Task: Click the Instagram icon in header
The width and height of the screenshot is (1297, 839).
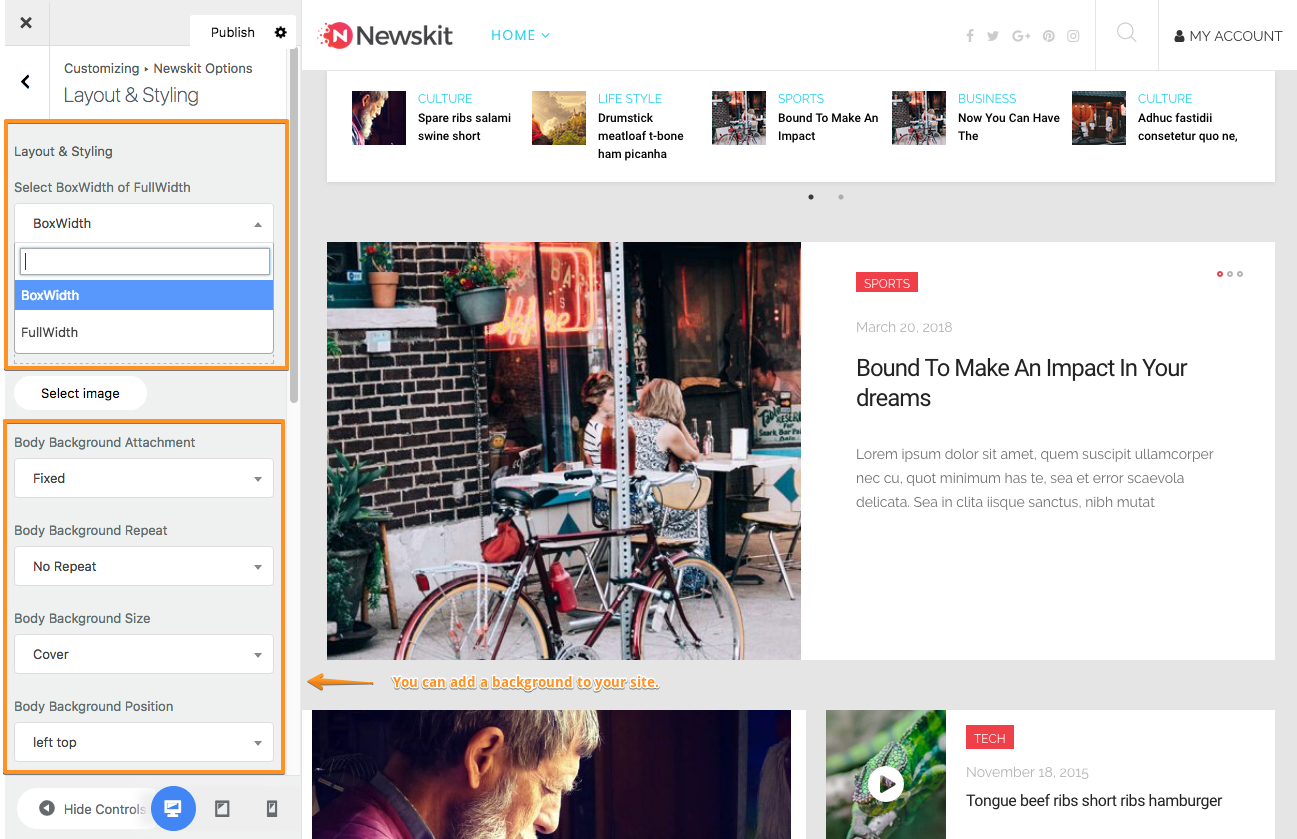Action: tap(1073, 36)
